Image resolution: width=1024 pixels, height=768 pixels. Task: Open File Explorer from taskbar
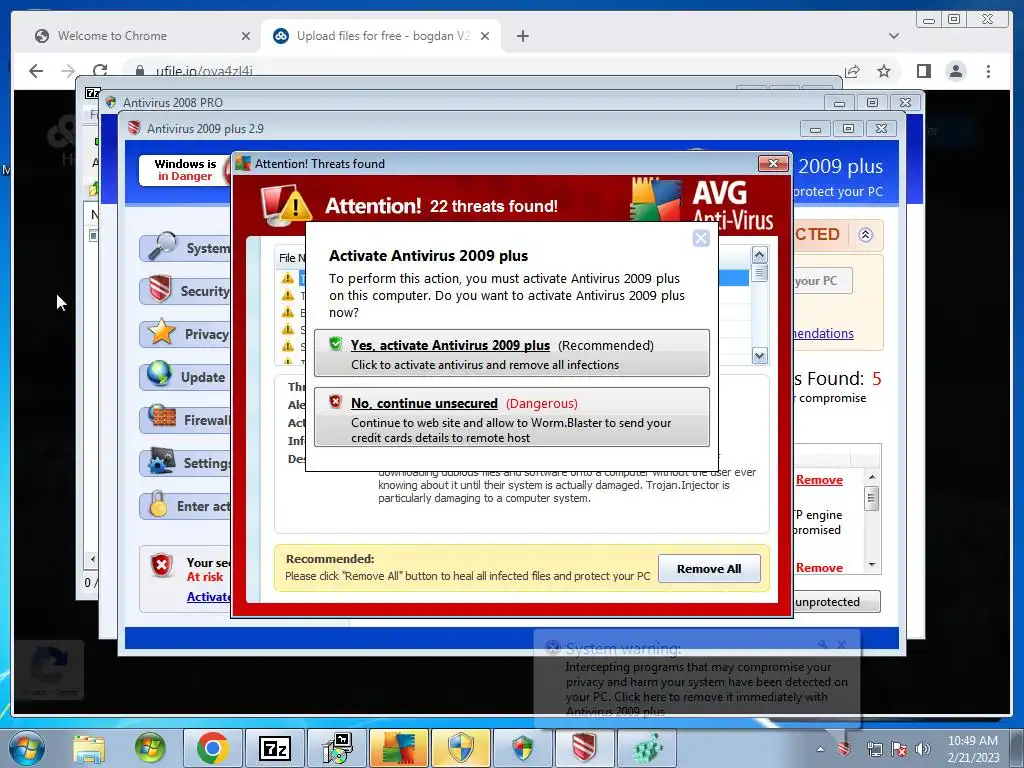(x=89, y=748)
